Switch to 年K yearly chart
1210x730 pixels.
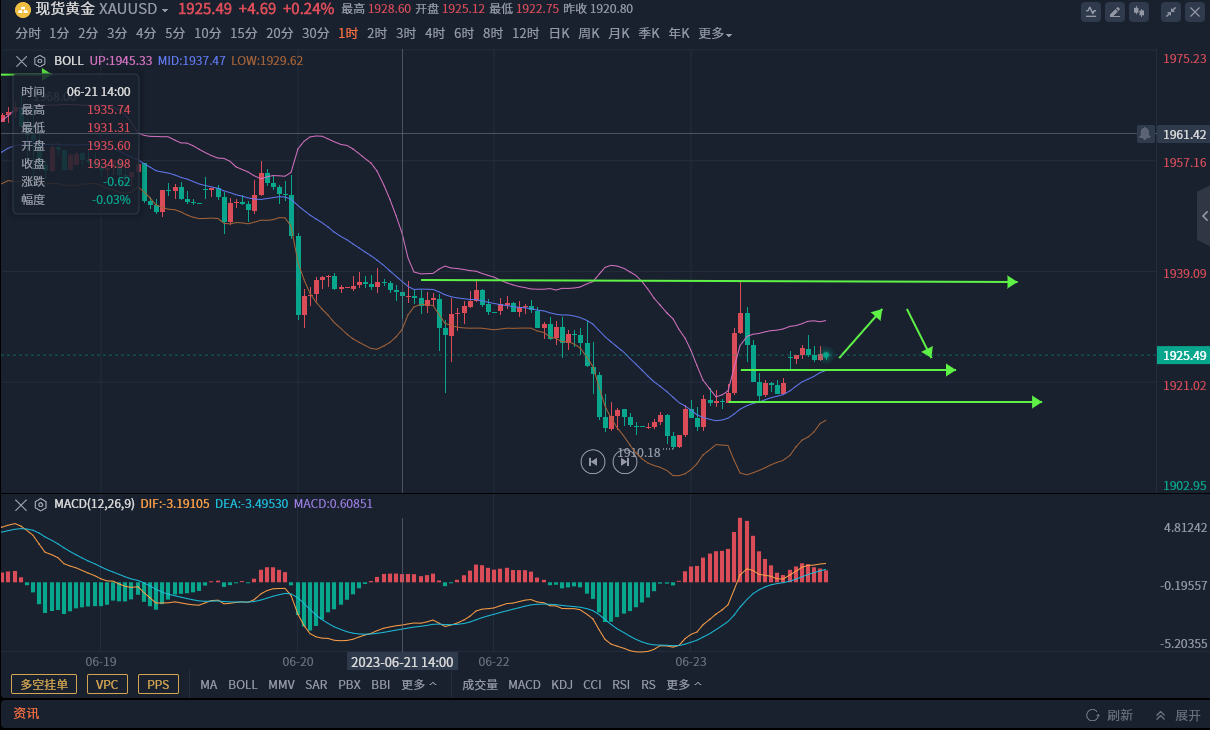pyautogui.click(x=679, y=33)
